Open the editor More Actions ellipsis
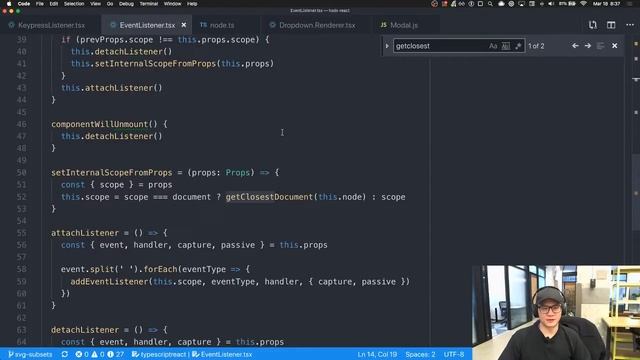The height and width of the screenshot is (360, 640). (630, 25)
